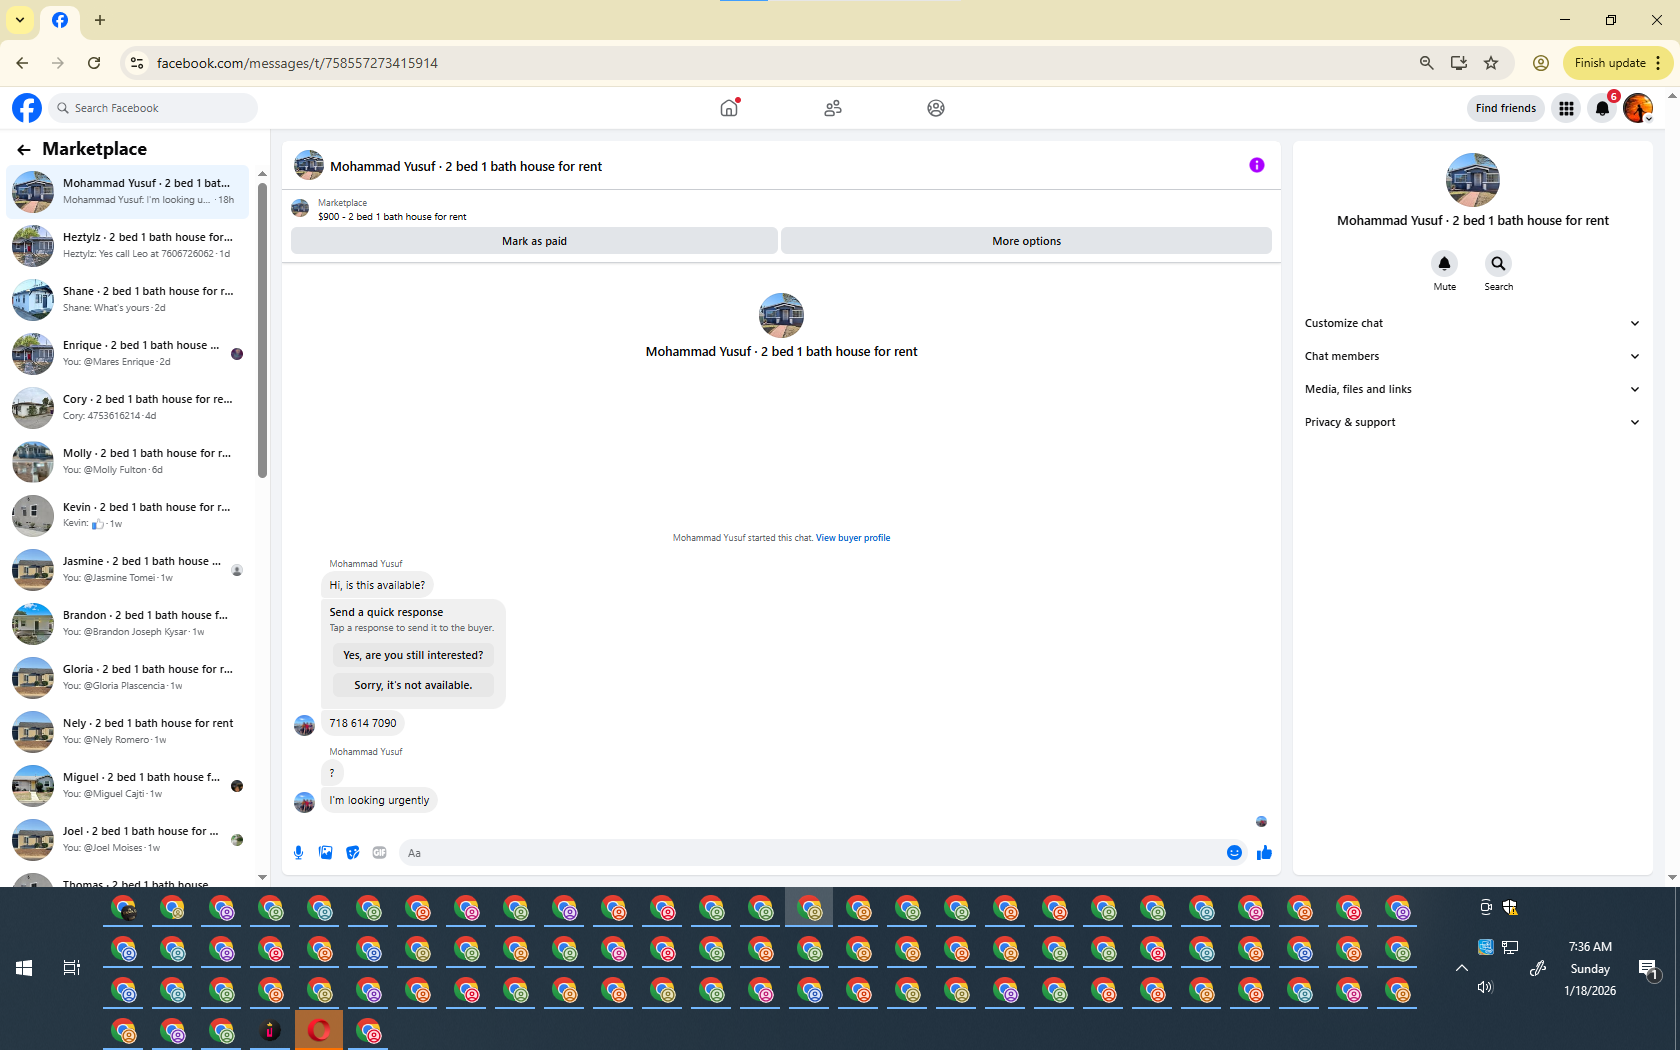The width and height of the screenshot is (1680, 1050).
Task: Open the browser profile icon
Action: pos(1541,63)
